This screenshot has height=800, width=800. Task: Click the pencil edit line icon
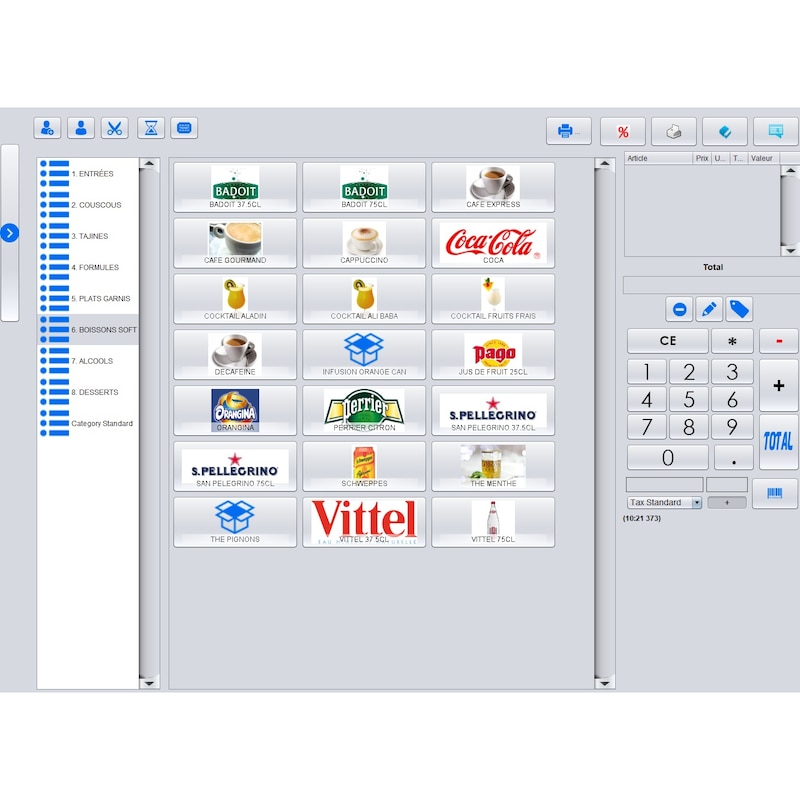(x=709, y=309)
